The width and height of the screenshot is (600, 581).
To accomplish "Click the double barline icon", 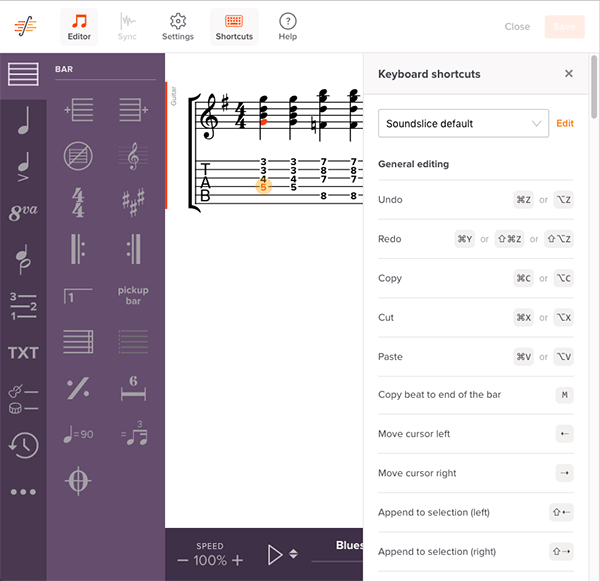I will [x=78, y=342].
